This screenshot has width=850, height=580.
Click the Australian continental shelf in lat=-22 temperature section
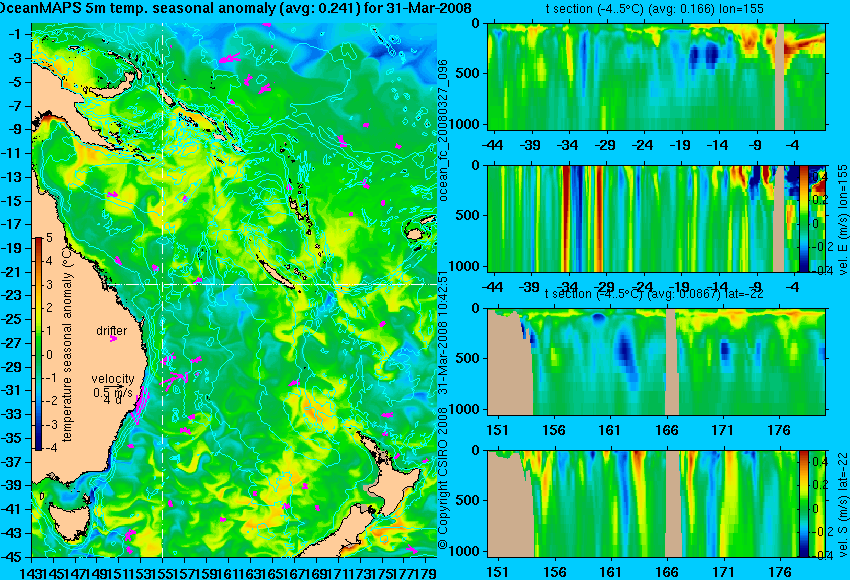point(510,362)
